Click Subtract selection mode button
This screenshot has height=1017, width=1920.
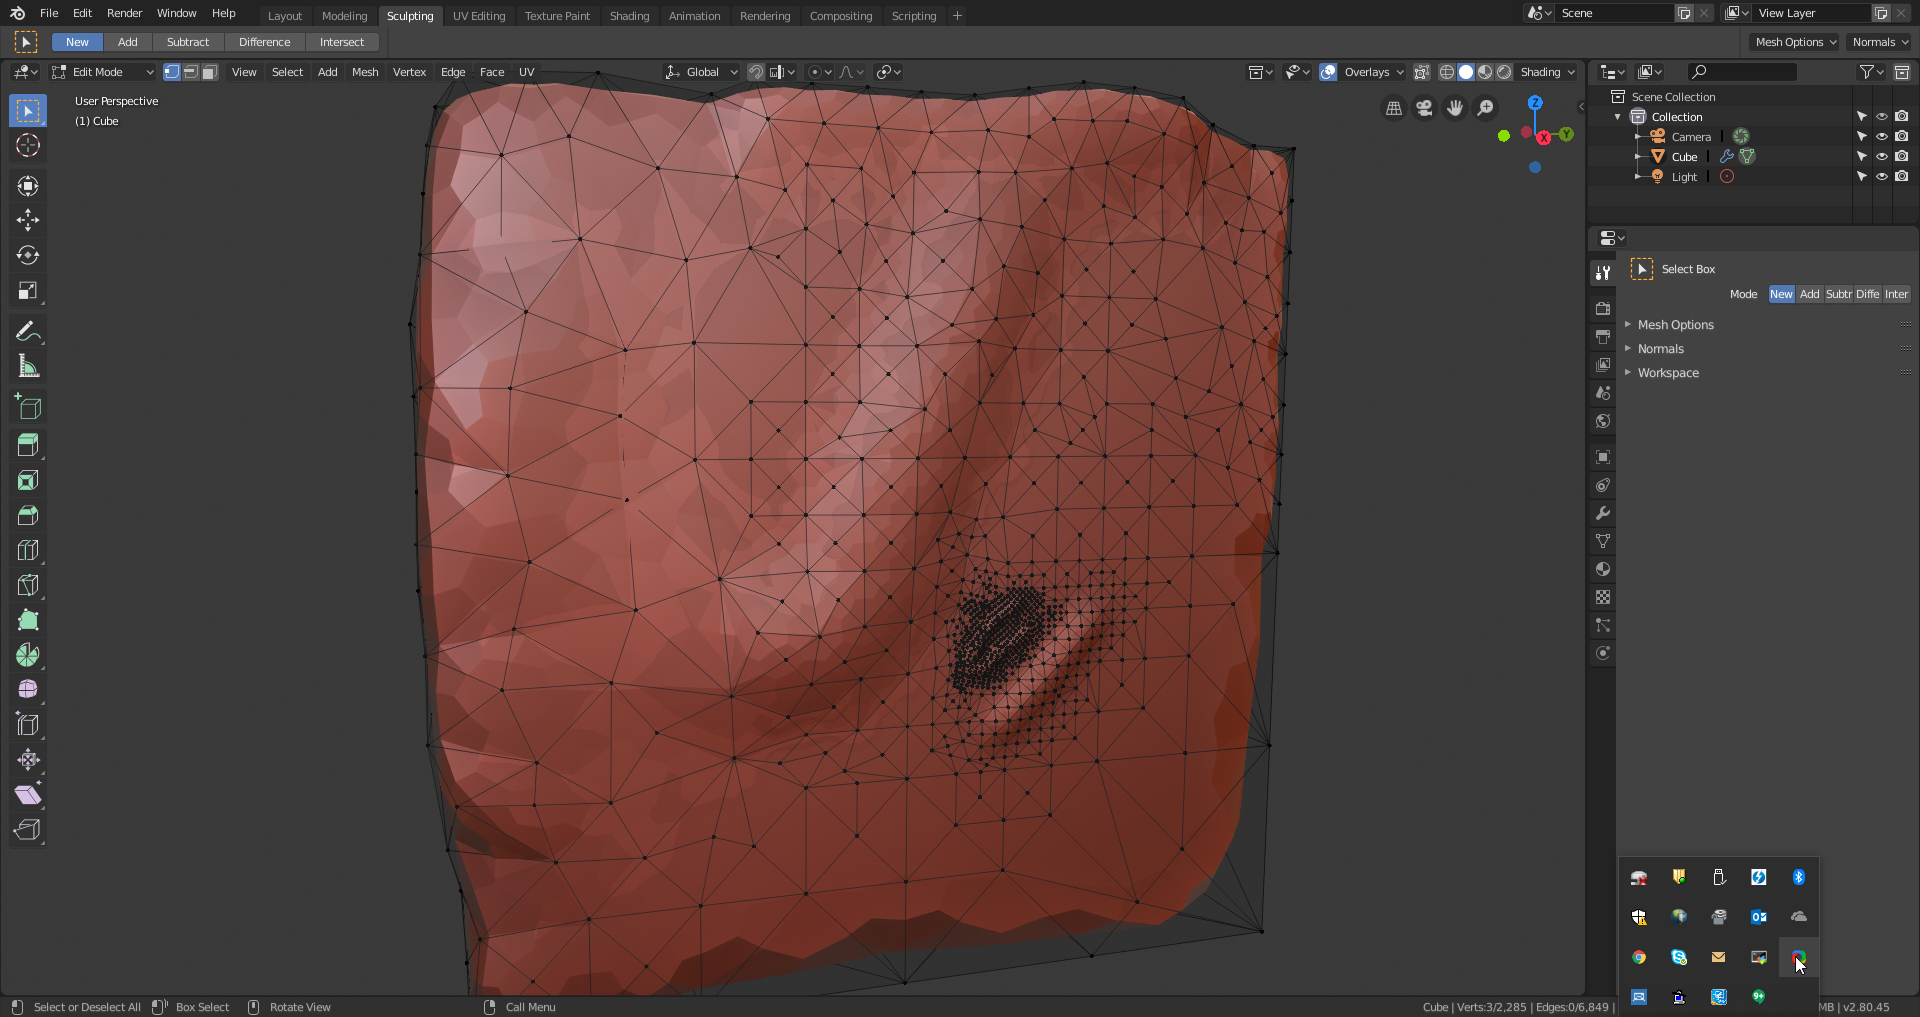point(188,42)
